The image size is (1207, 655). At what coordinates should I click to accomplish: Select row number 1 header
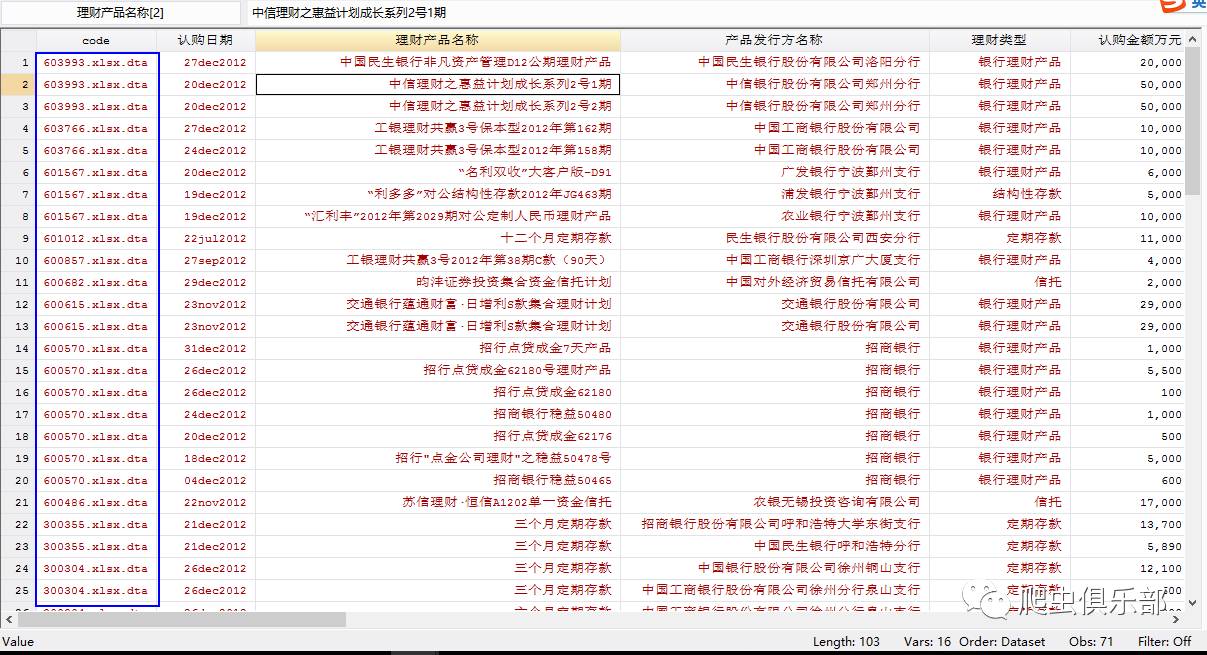(x=18, y=62)
